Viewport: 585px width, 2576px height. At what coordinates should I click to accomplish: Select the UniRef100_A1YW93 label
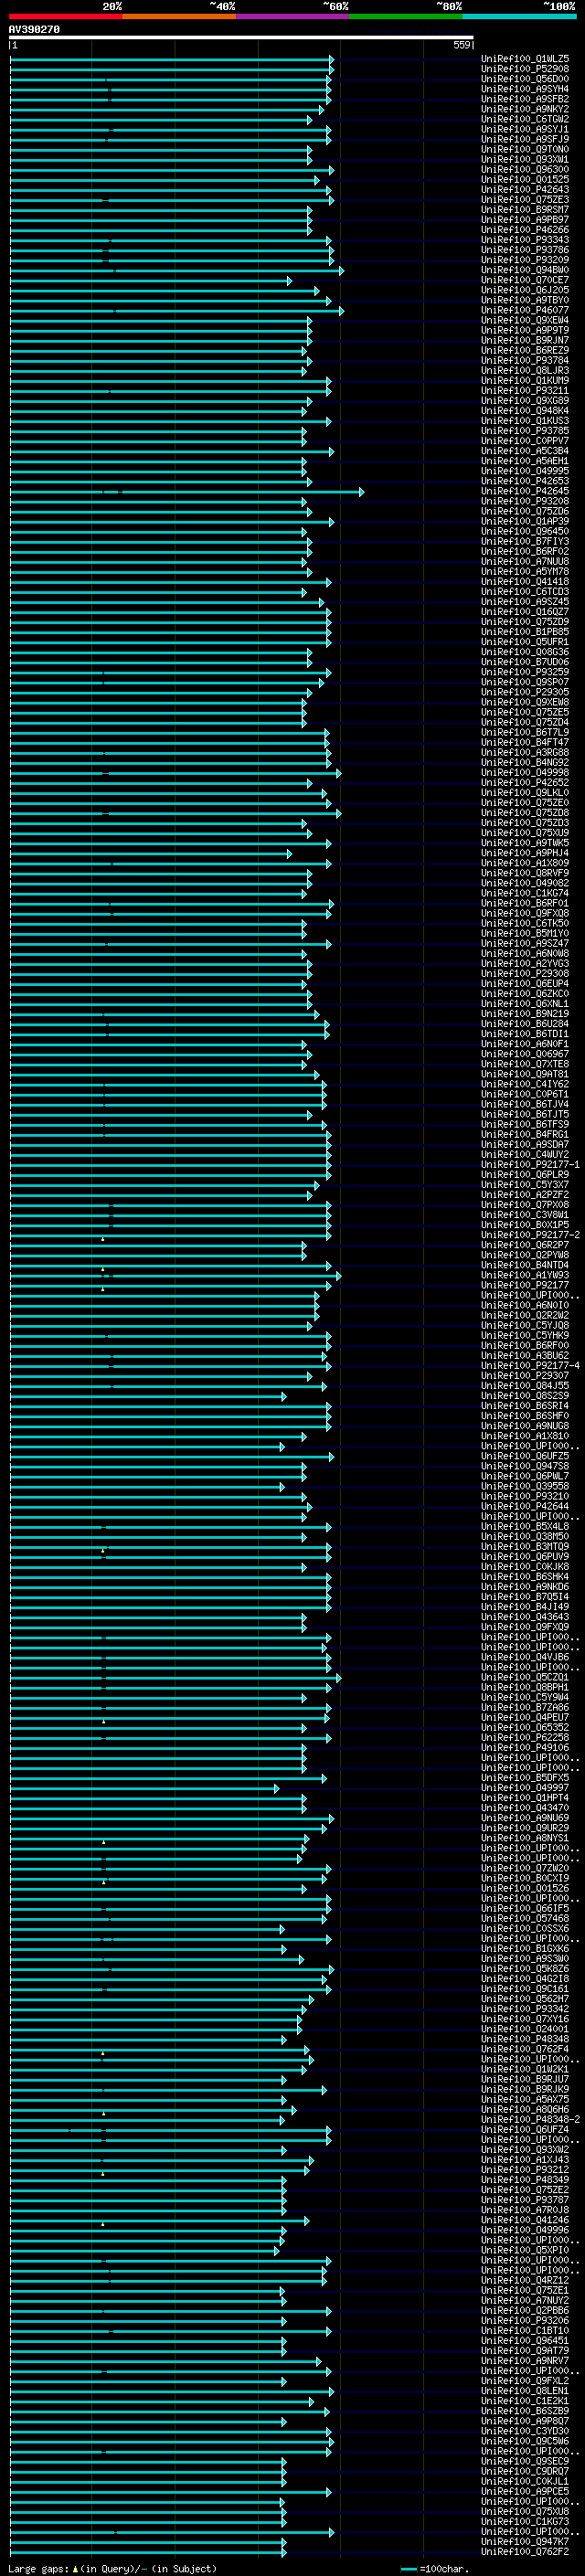525,1275
